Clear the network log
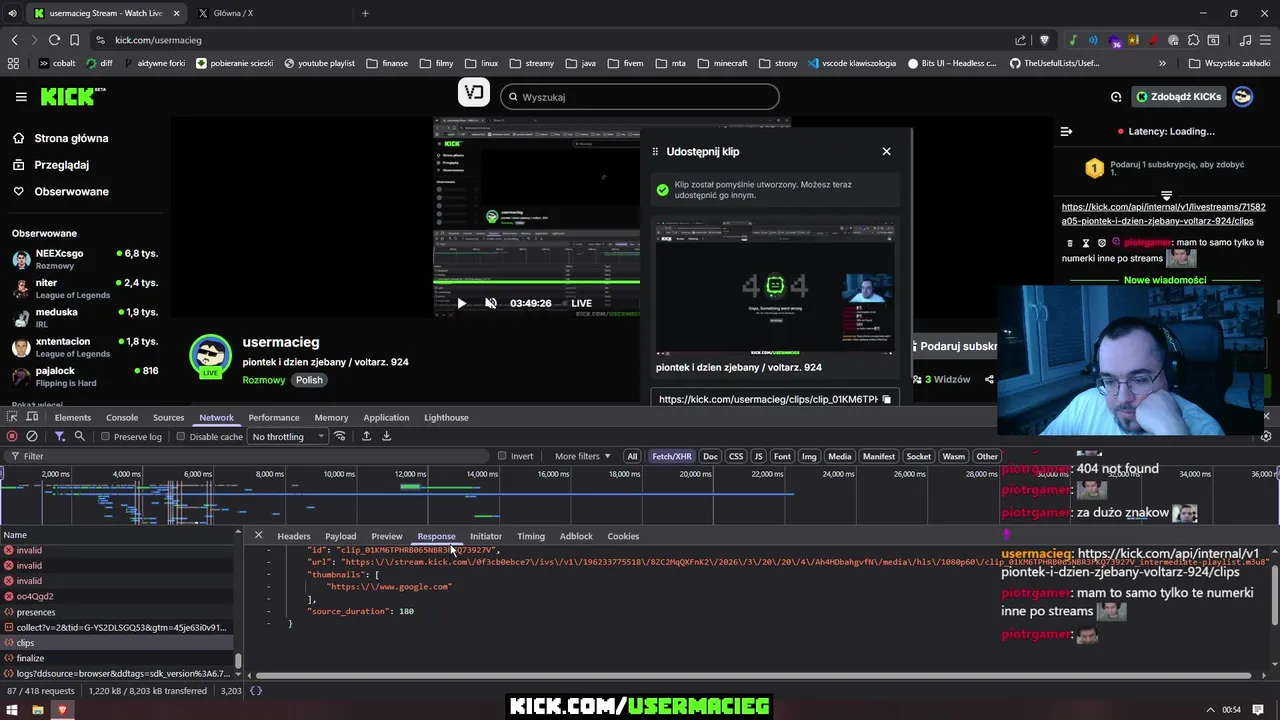The width and height of the screenshot is (1280, 720). point(32,436)
